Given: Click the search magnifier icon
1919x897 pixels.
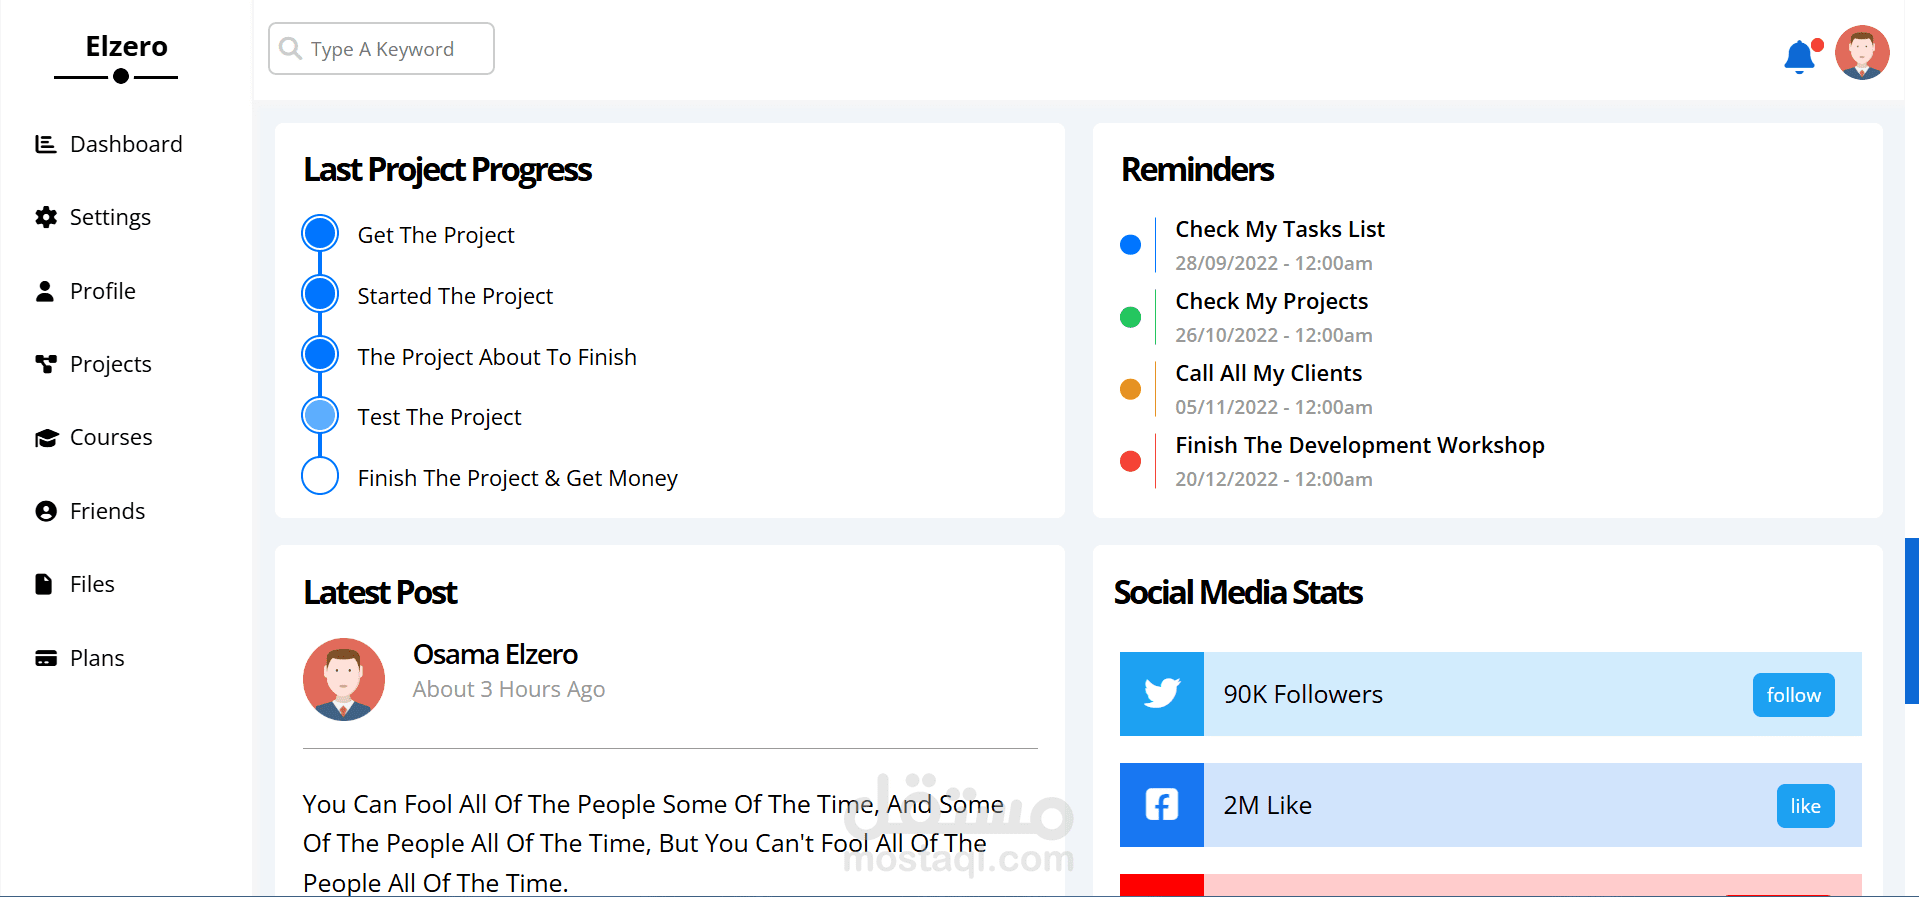Looking at the screenshot, I should point(290,48).
